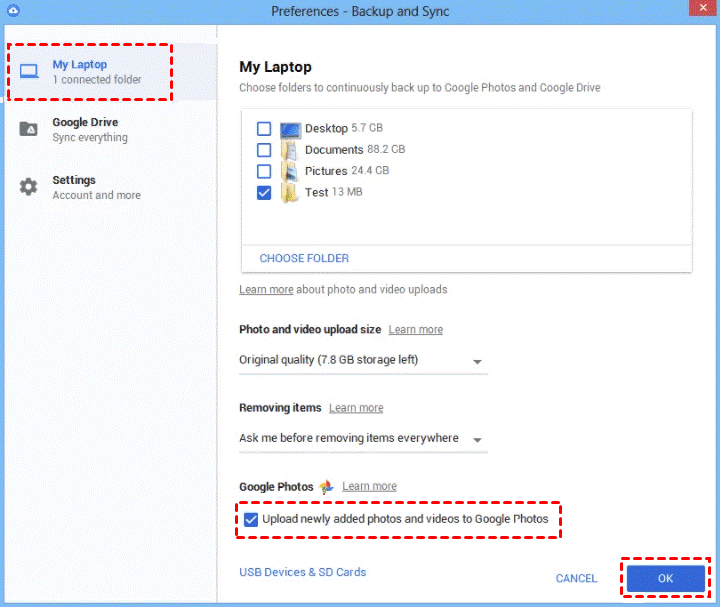Click the Google Photos pinwheel icon

click(x=327, y=487)
